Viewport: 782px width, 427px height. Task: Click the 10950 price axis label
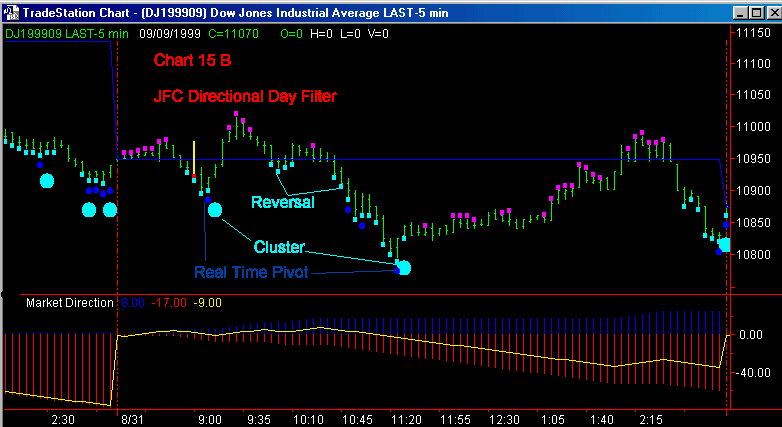click(754, 159)
